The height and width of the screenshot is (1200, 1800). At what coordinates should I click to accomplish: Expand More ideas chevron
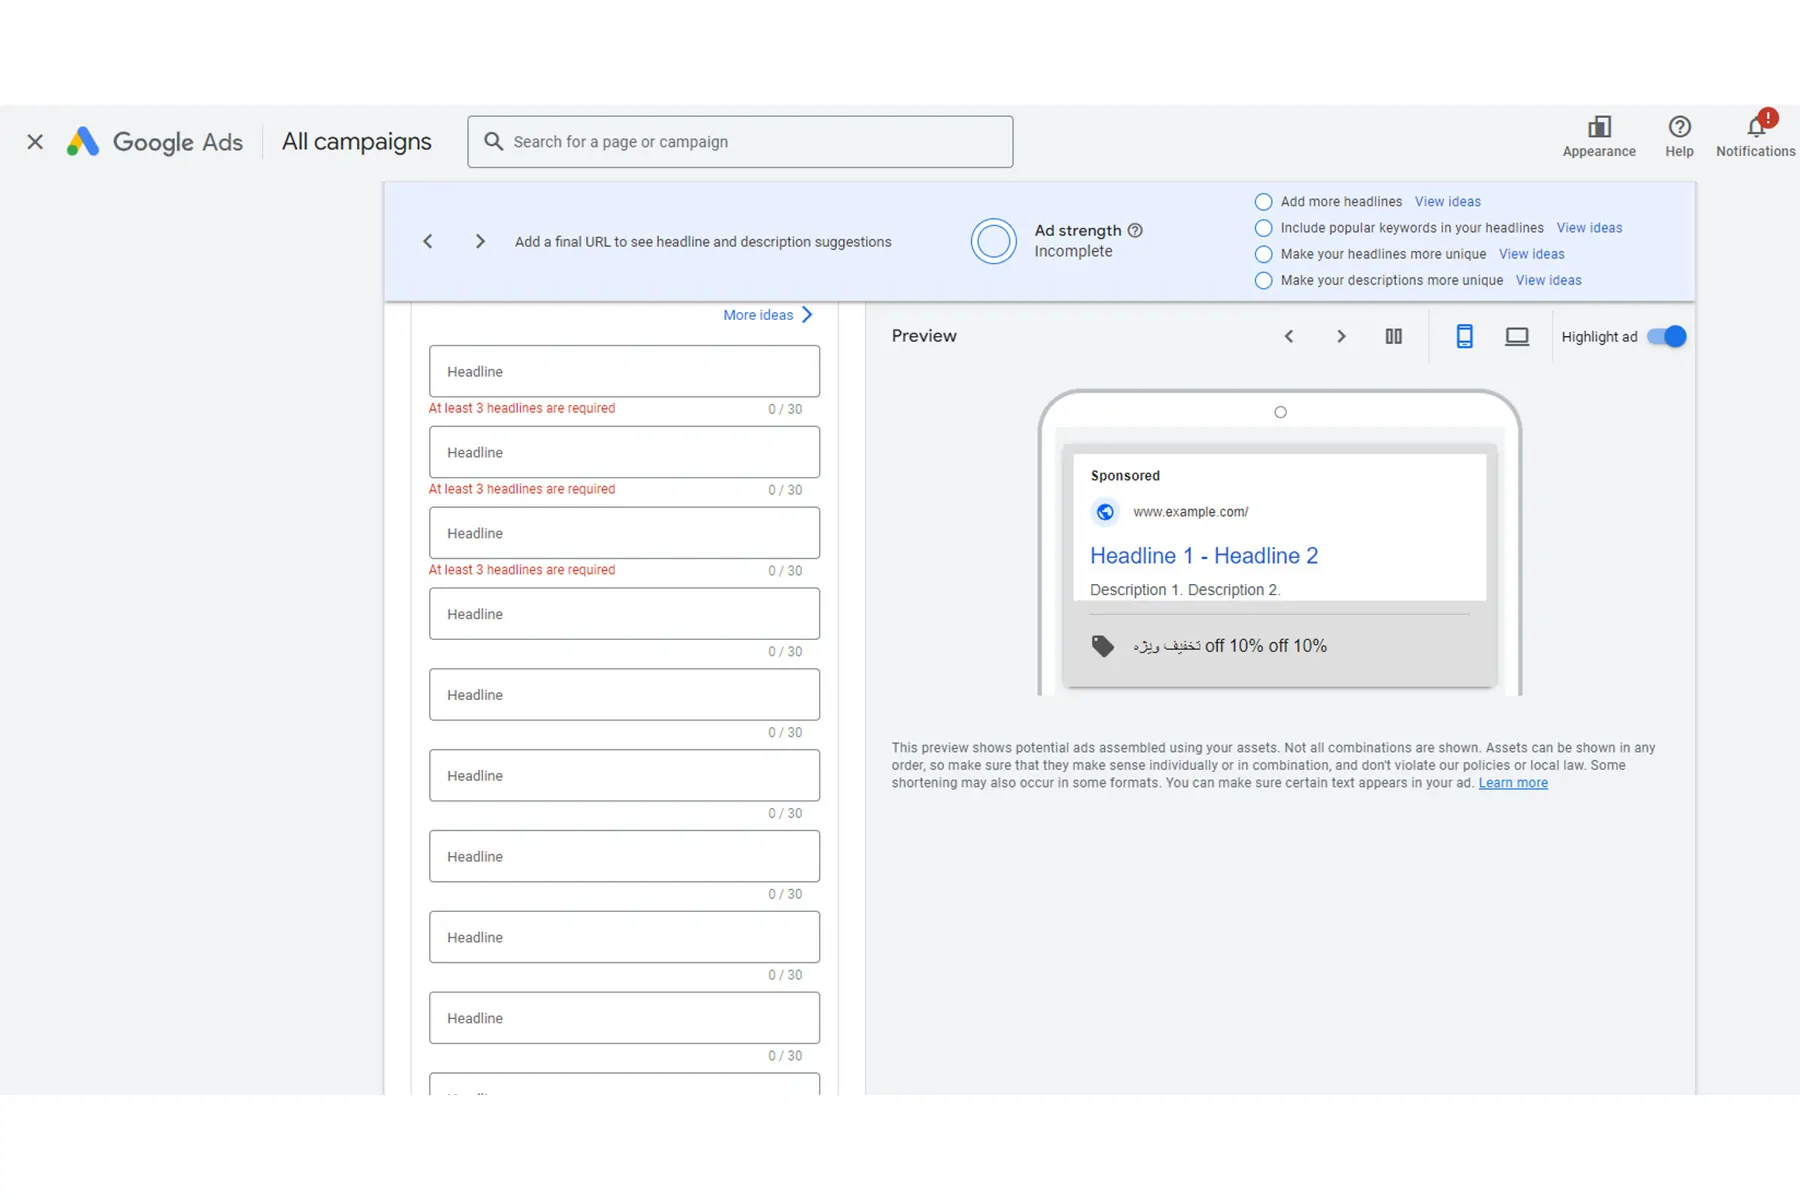pyautogui.click(x=807, y=315)
